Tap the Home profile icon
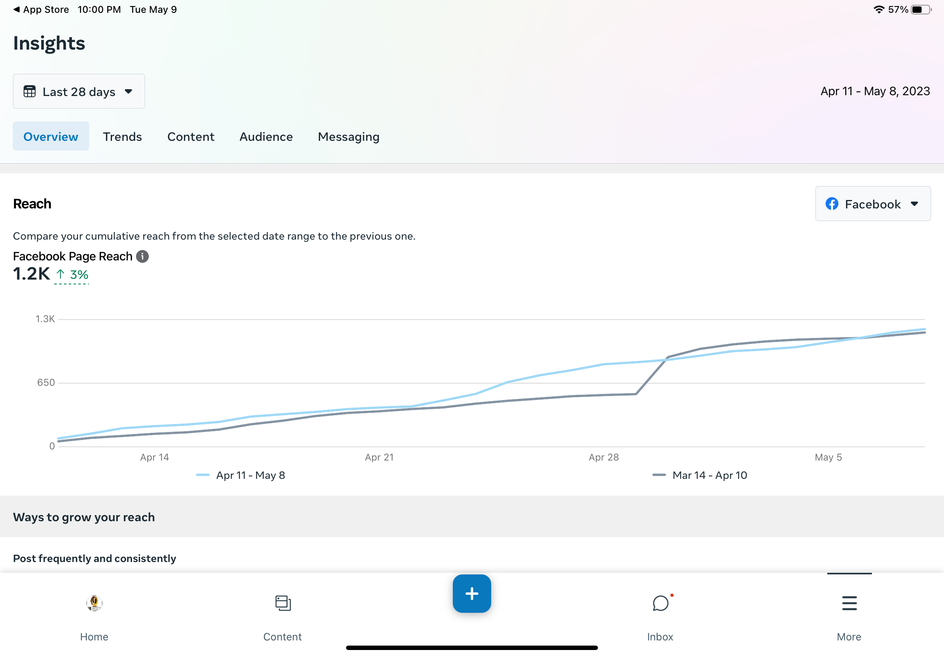This screenshot has height=656, width=944. click(x=94, y=603)
